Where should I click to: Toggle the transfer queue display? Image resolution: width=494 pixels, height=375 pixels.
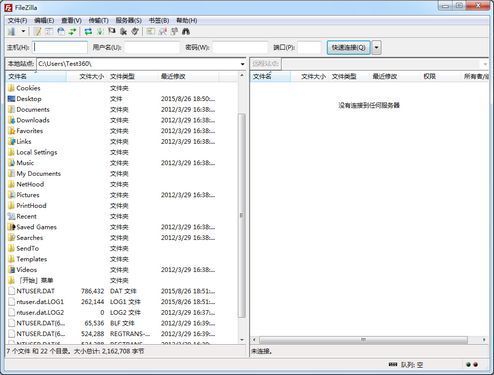tap(72, 32)
